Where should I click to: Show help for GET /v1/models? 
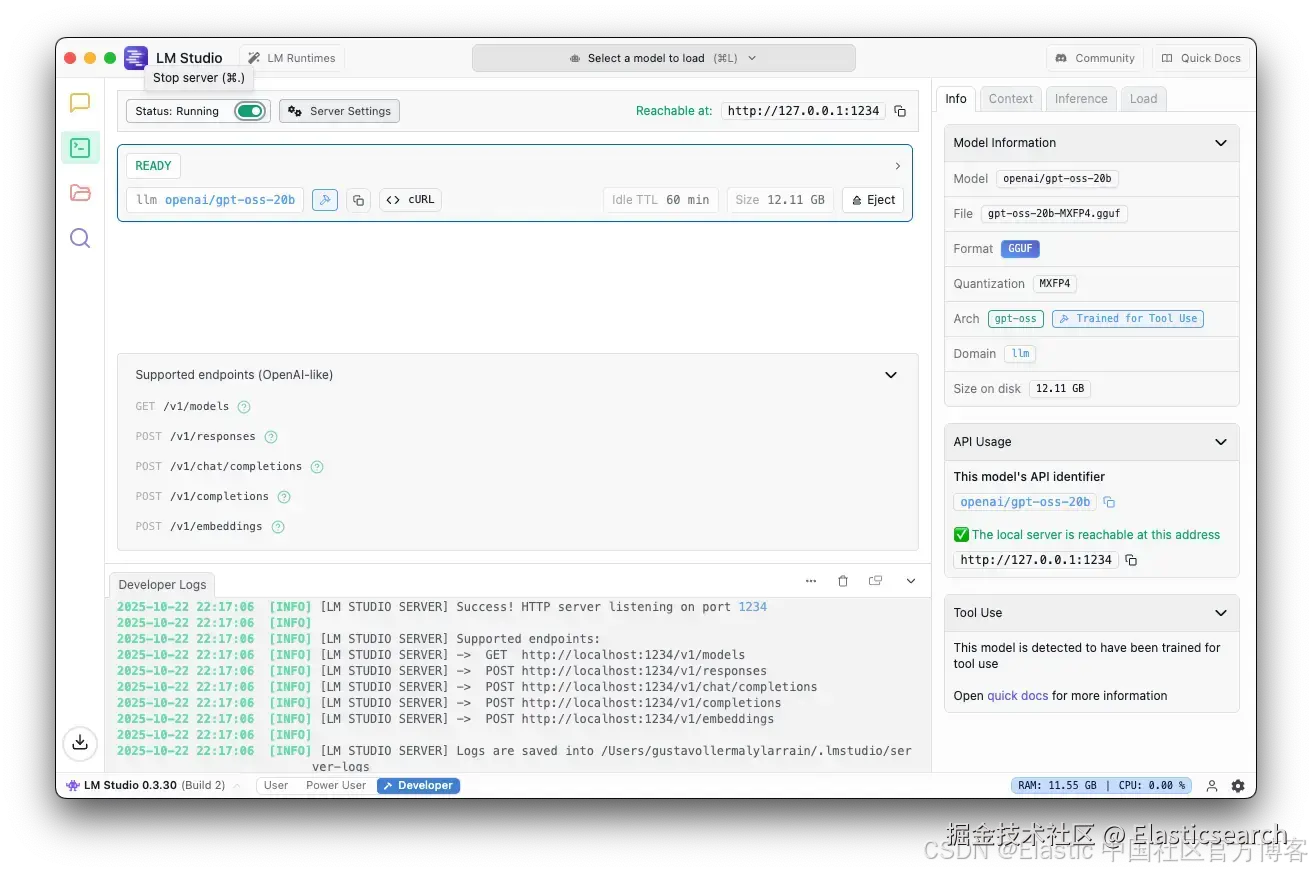click(244, 407)
